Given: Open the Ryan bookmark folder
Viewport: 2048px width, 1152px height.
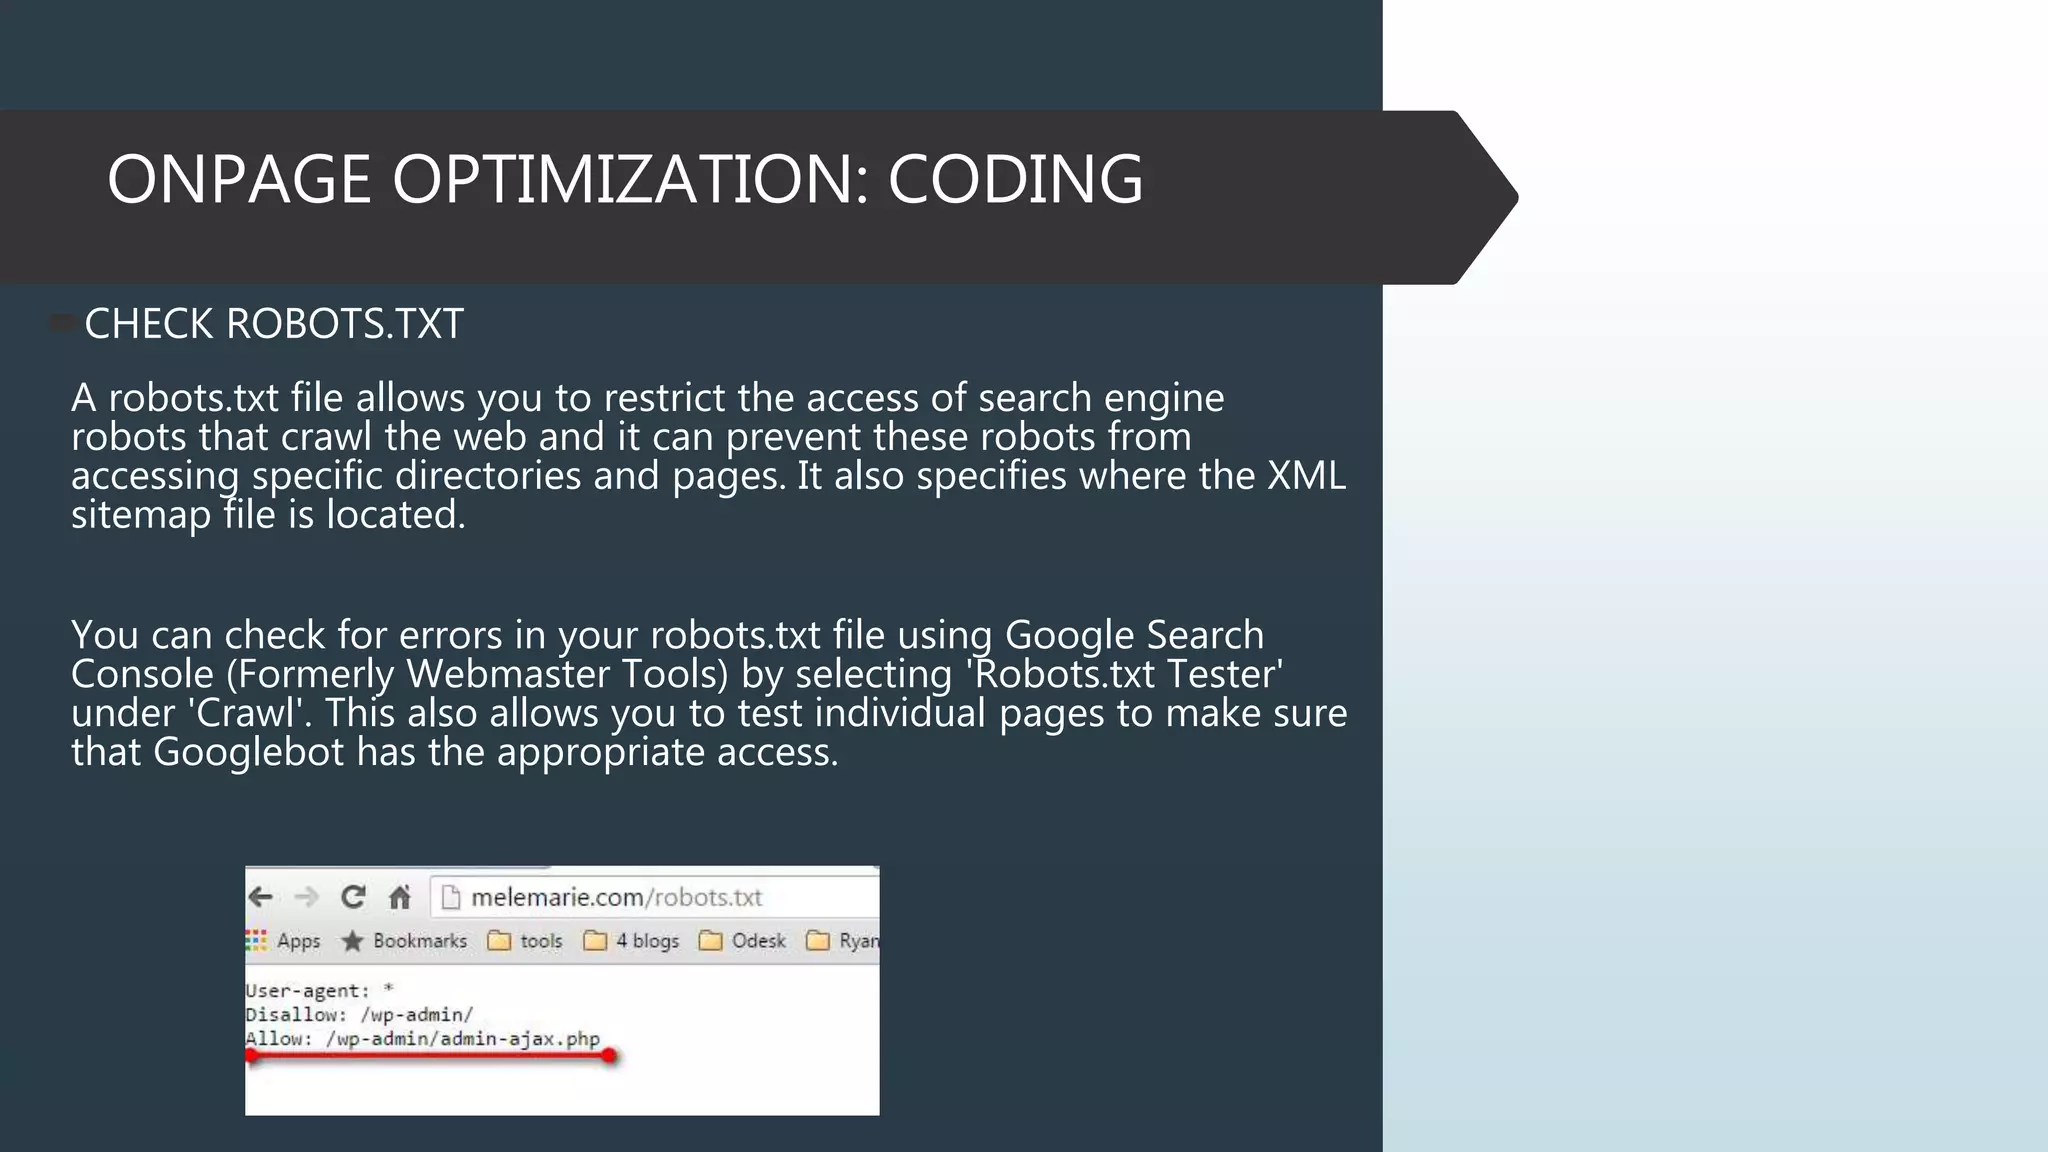Looking at the screenshot, I should (x=842, y=941).
